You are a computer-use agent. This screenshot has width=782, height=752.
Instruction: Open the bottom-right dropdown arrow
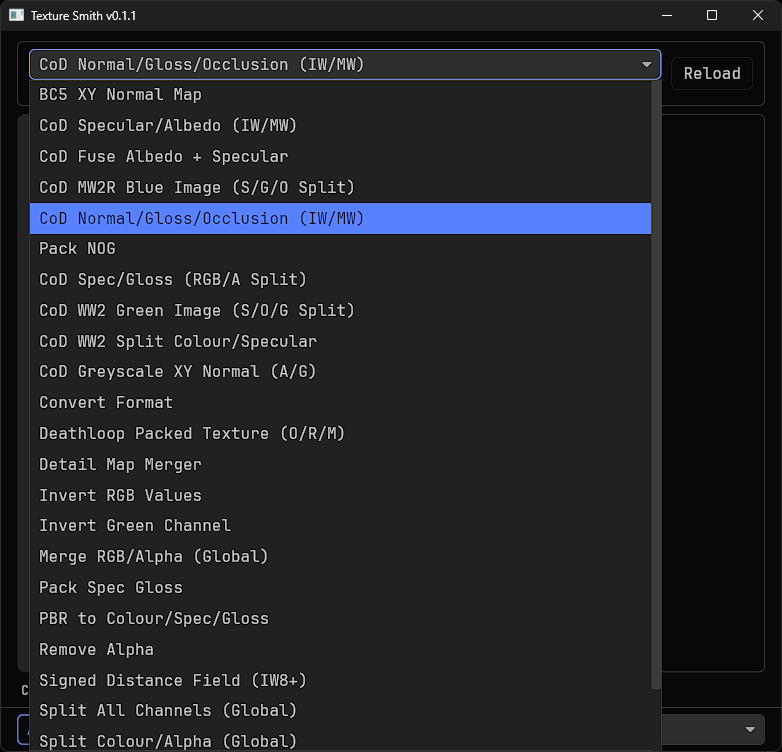tap(750, 730)
